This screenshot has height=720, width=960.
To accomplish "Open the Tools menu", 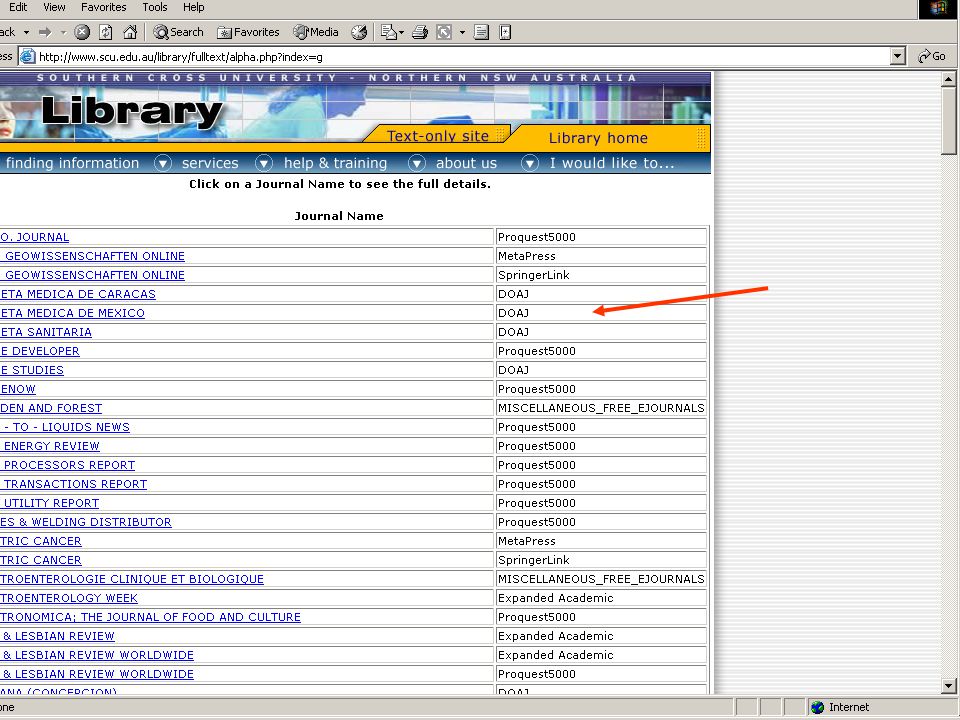I will click(155, 7).
